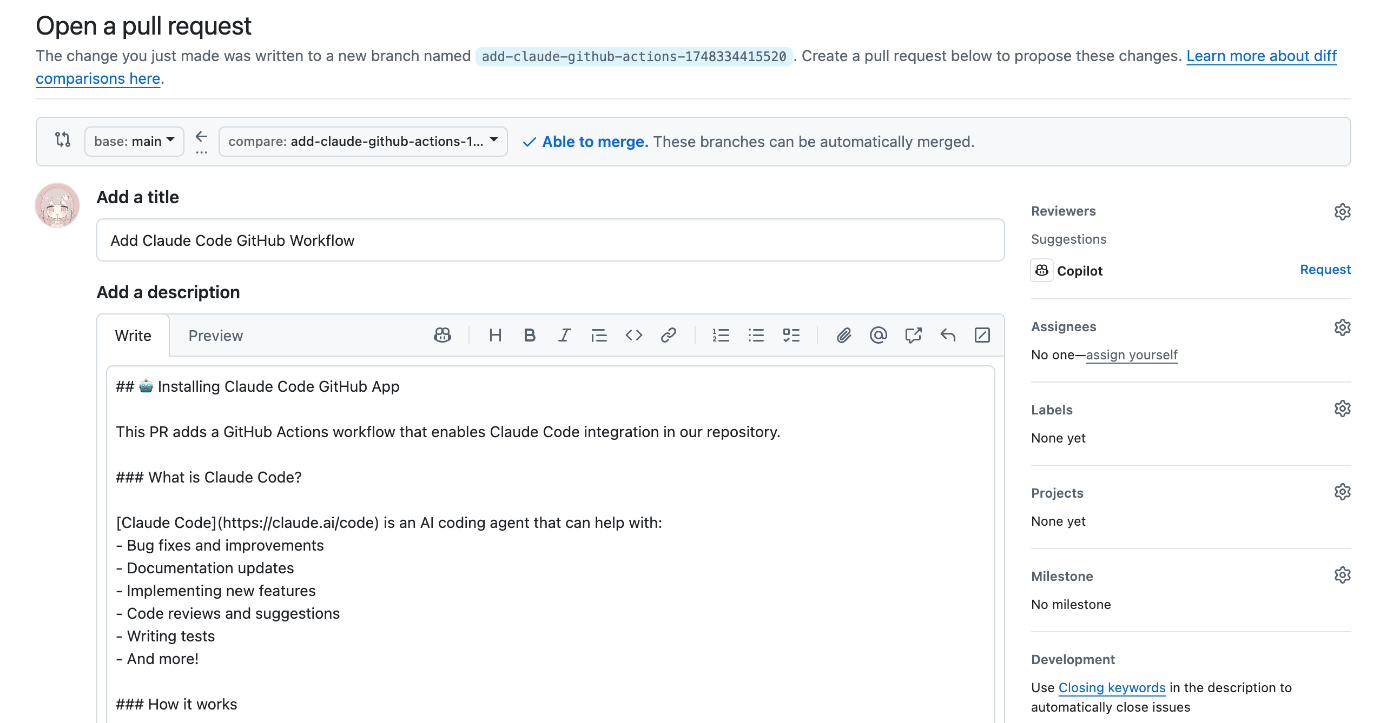Screen dimensions: 1400x723
Task: Click the No milestone text
Action: click(1071, 604)
